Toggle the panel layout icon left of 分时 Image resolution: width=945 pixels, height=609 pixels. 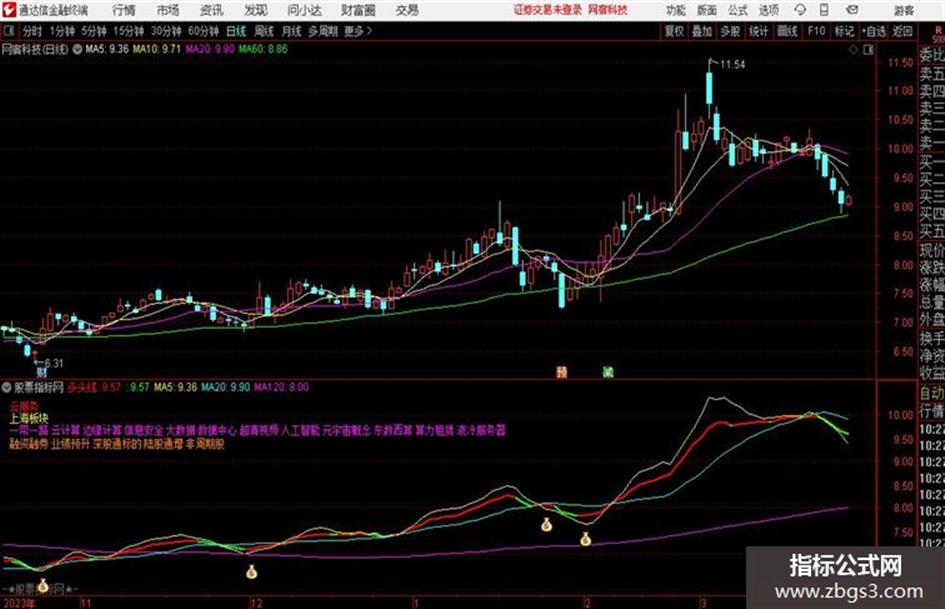(x=9, y=31)
